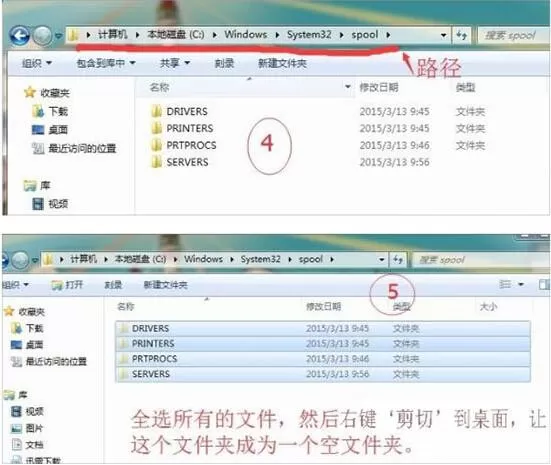Click the Back arrow in the upper window
The height and width of the screenshot is (465, 551).
click(20, 35)
